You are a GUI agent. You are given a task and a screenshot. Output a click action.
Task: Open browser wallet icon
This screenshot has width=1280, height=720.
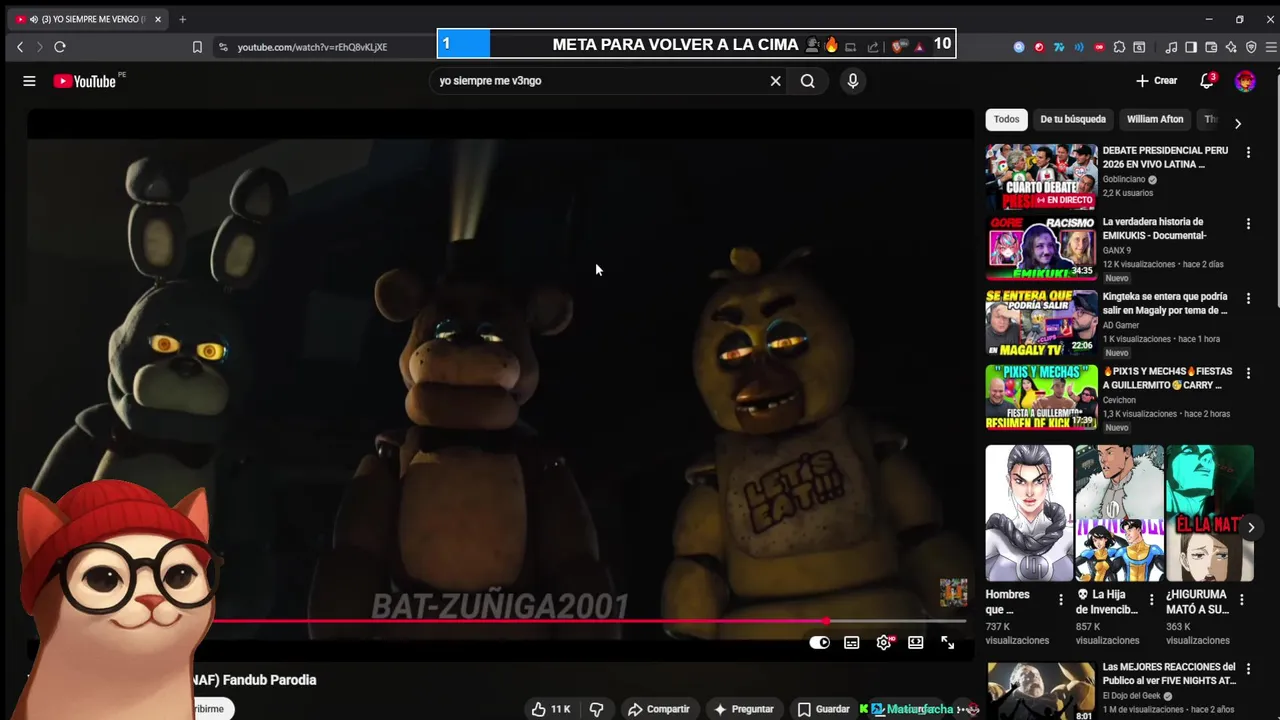[1211, 47]
